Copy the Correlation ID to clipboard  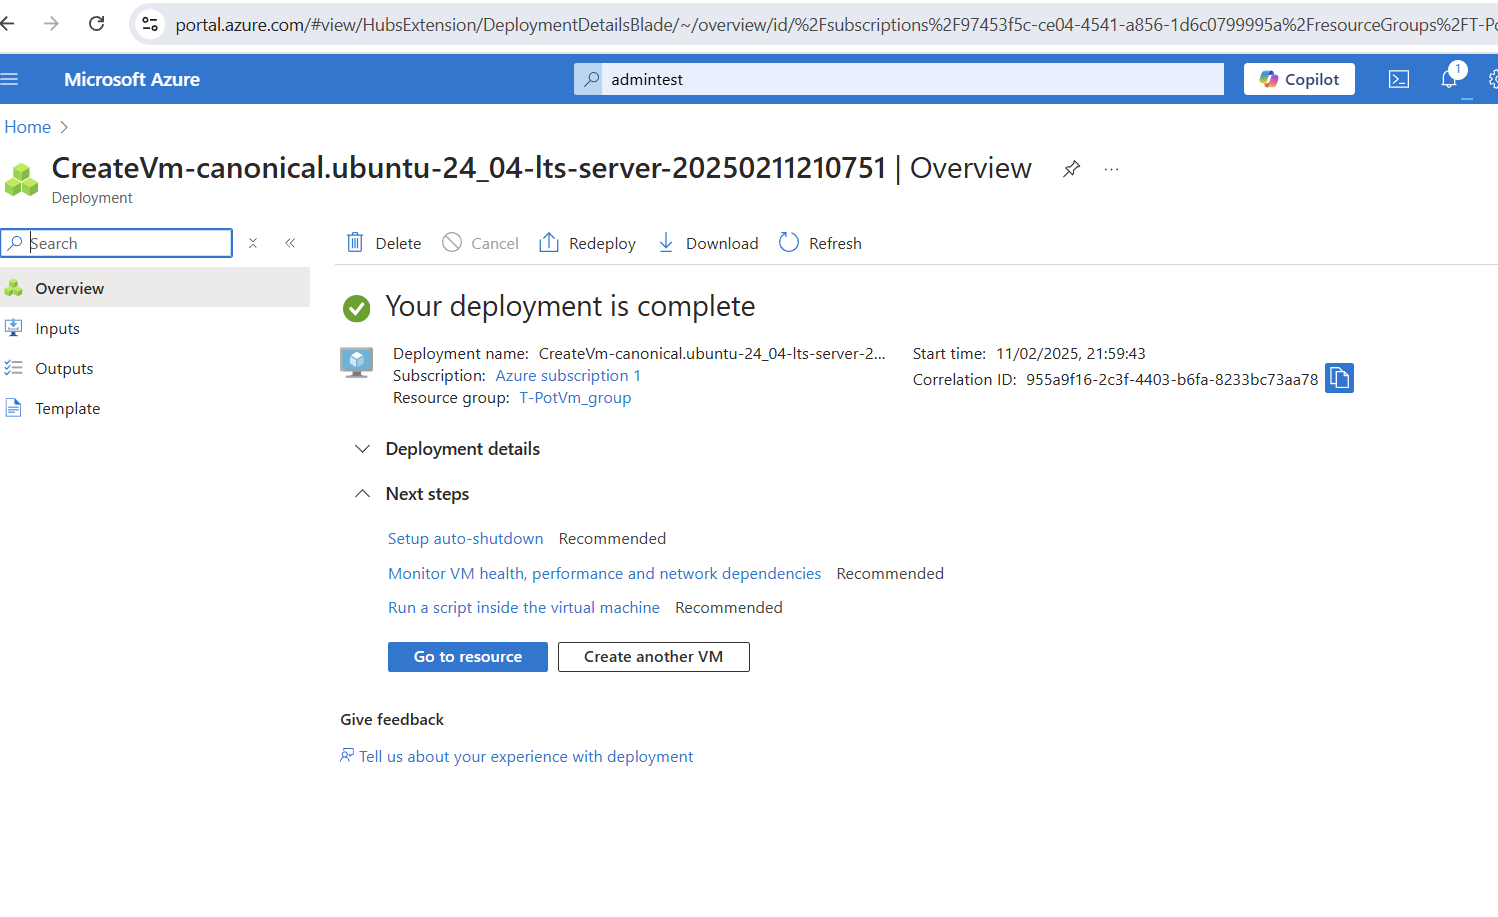[x=1339, y=378]
